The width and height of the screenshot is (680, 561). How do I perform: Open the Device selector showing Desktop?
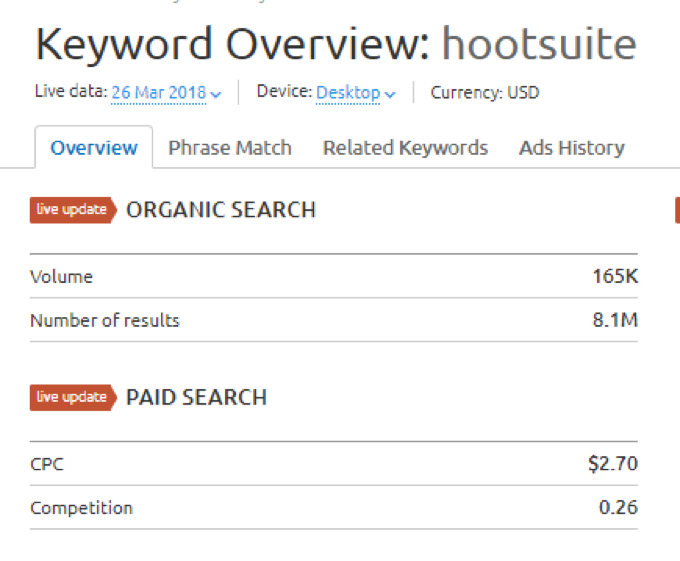(348, 93)
